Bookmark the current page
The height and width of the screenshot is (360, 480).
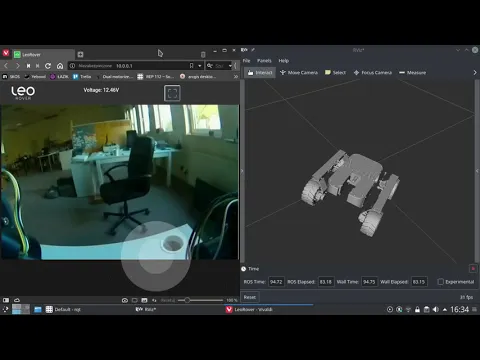pyautogui.click(x=191, y=66)
